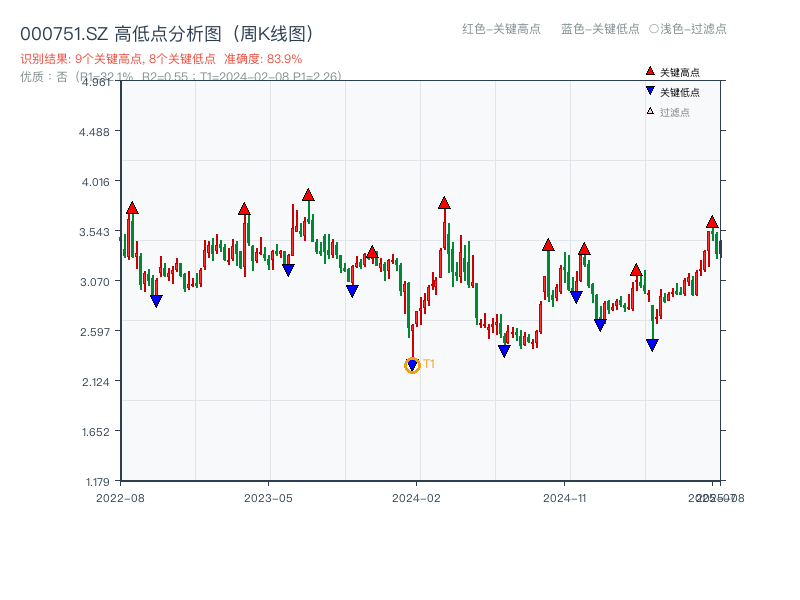Click the 2023-05 x-axis date label
The image size is (800, 600).
268,498
